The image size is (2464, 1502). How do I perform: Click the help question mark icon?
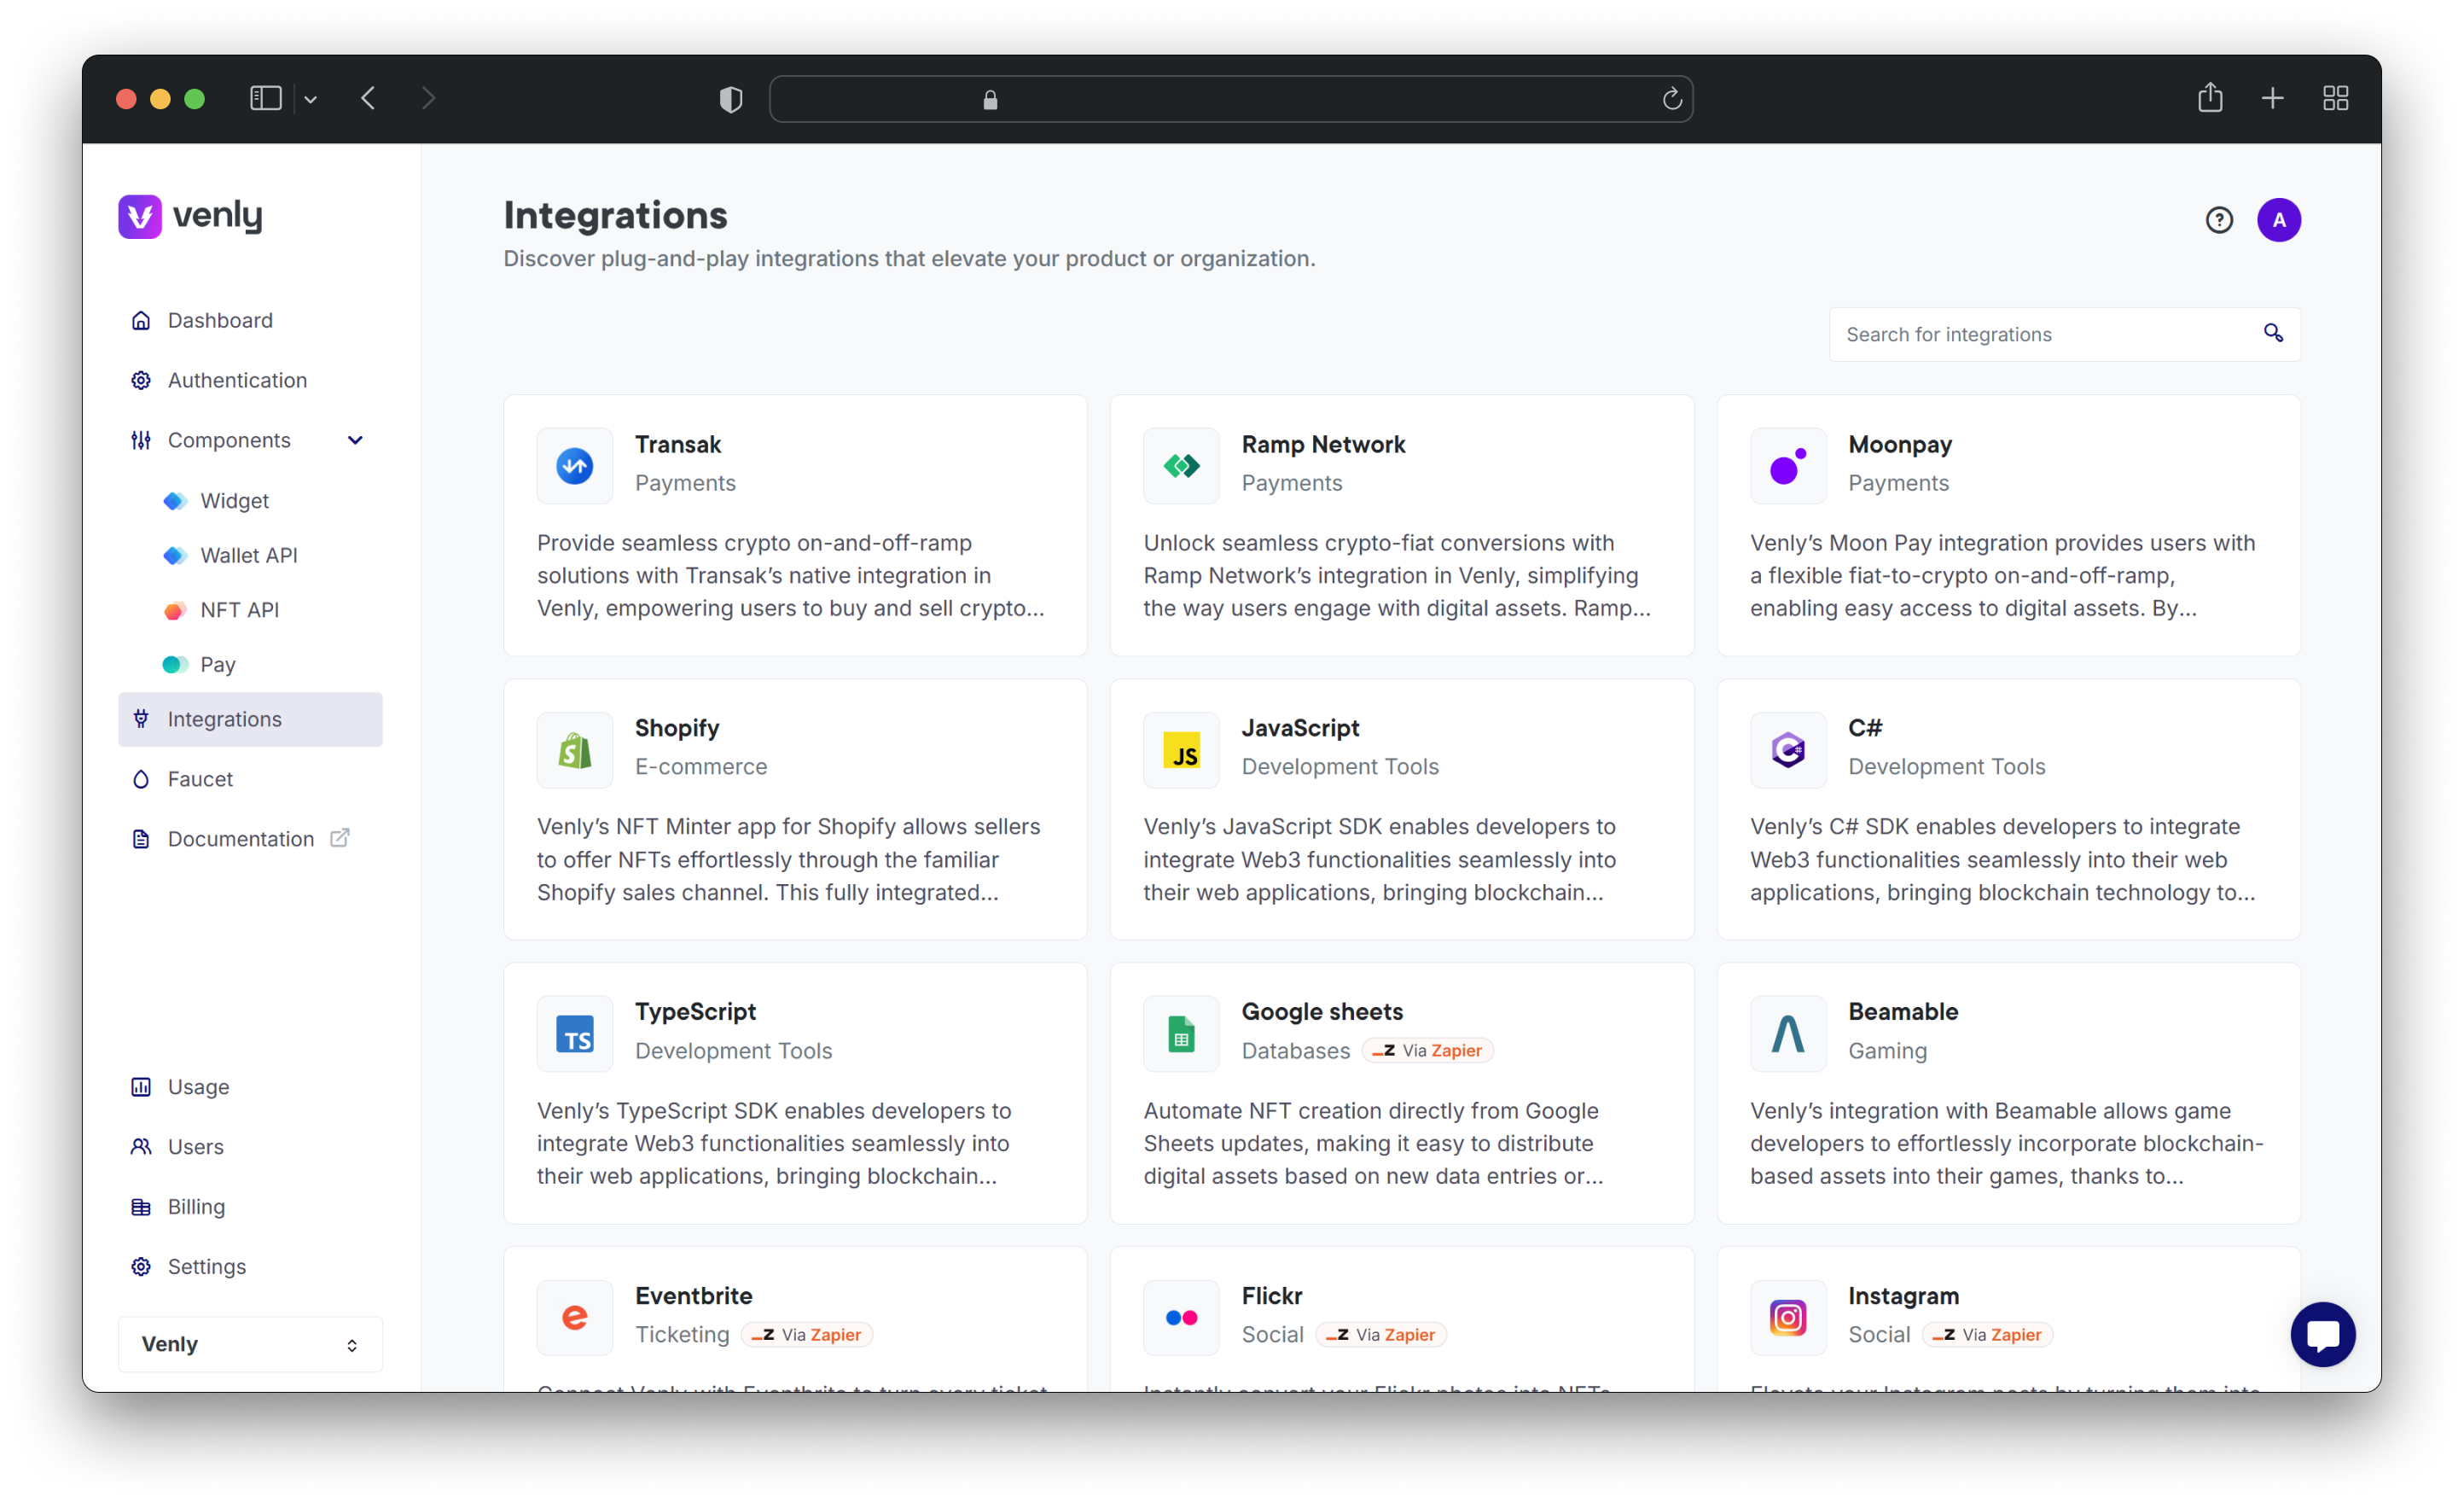(x=2218, y=220)
